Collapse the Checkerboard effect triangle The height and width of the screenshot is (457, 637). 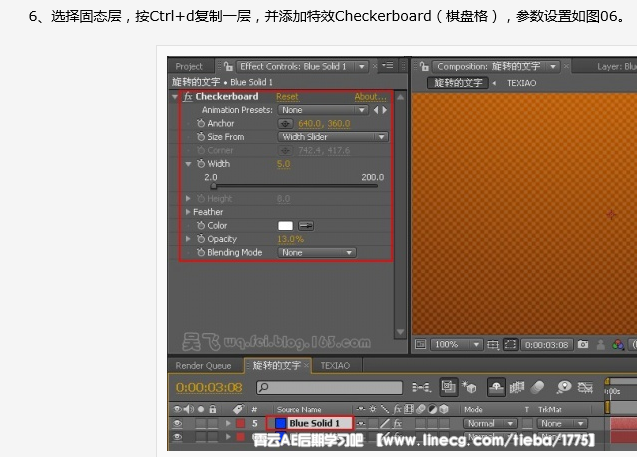pos(175,97)
